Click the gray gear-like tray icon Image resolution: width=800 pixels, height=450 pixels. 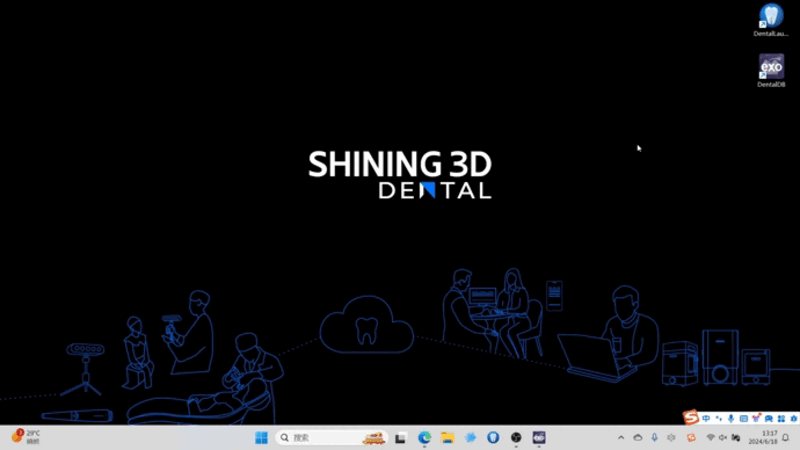[671, 437]
